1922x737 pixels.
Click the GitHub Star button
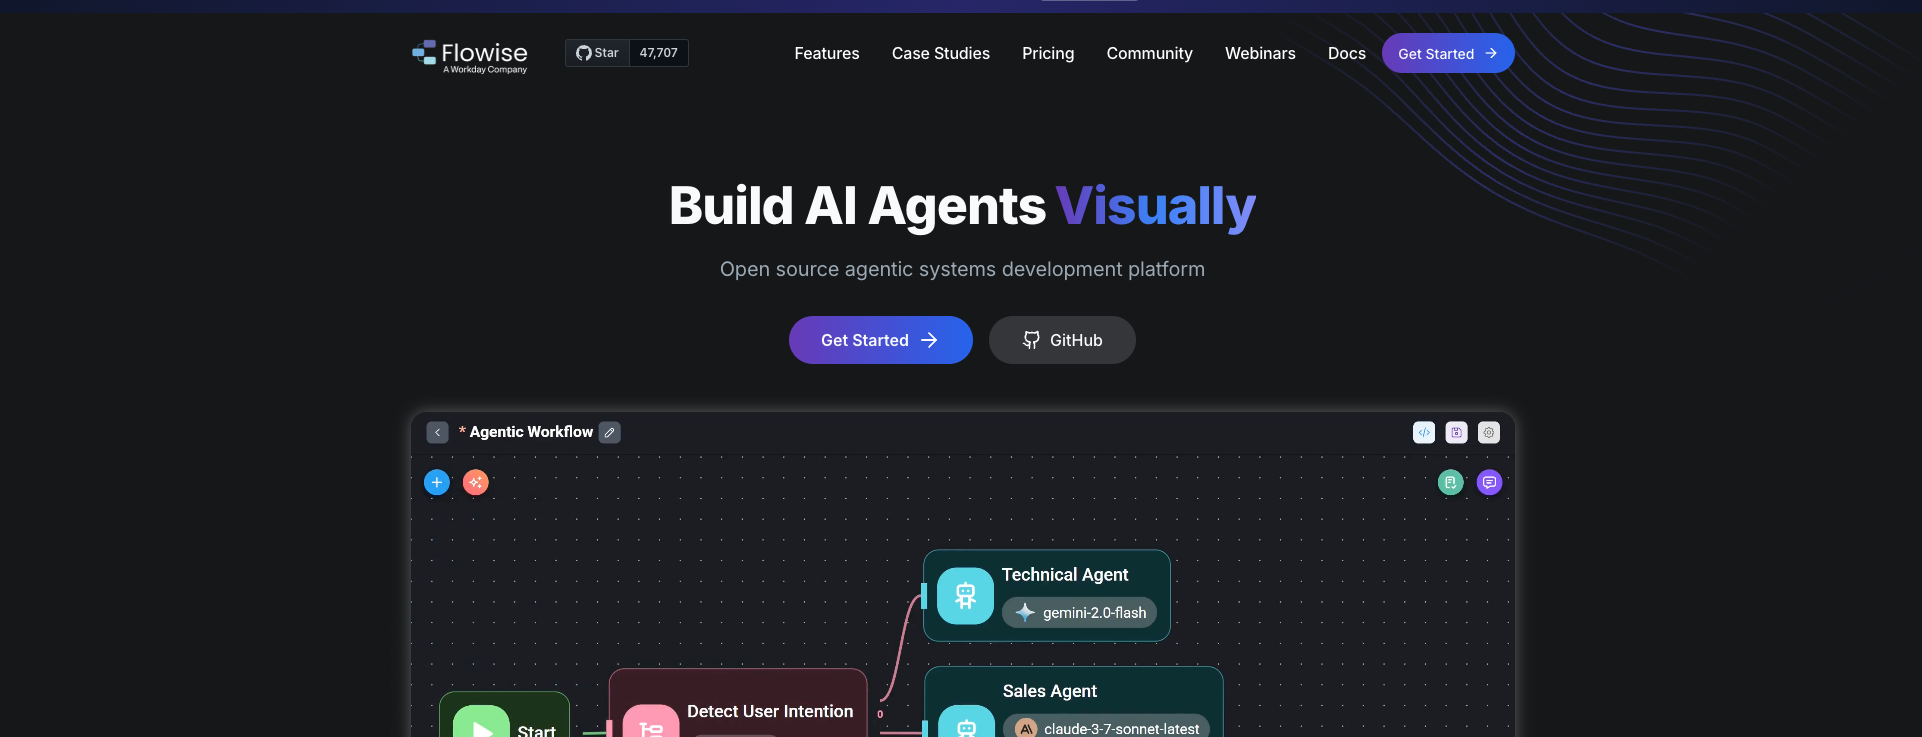(597, 53)
